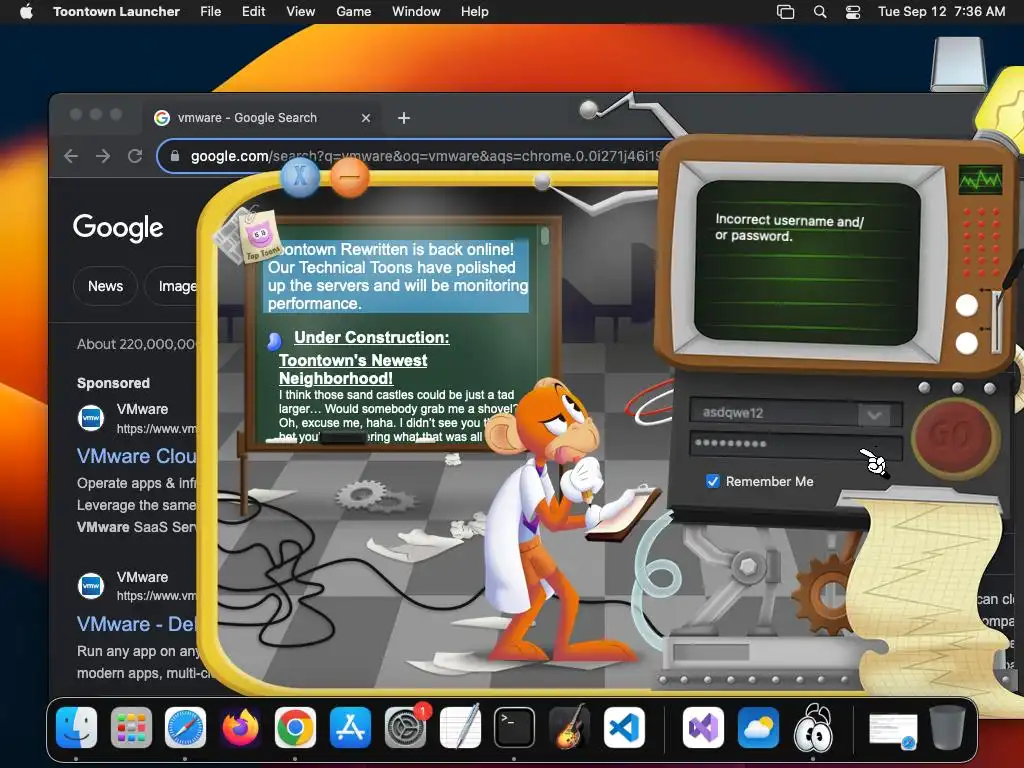Open Google Chrome from the Dock
Image resolution: width=1024 pixels, height=768 pixels.
click(x=295, y=728)
